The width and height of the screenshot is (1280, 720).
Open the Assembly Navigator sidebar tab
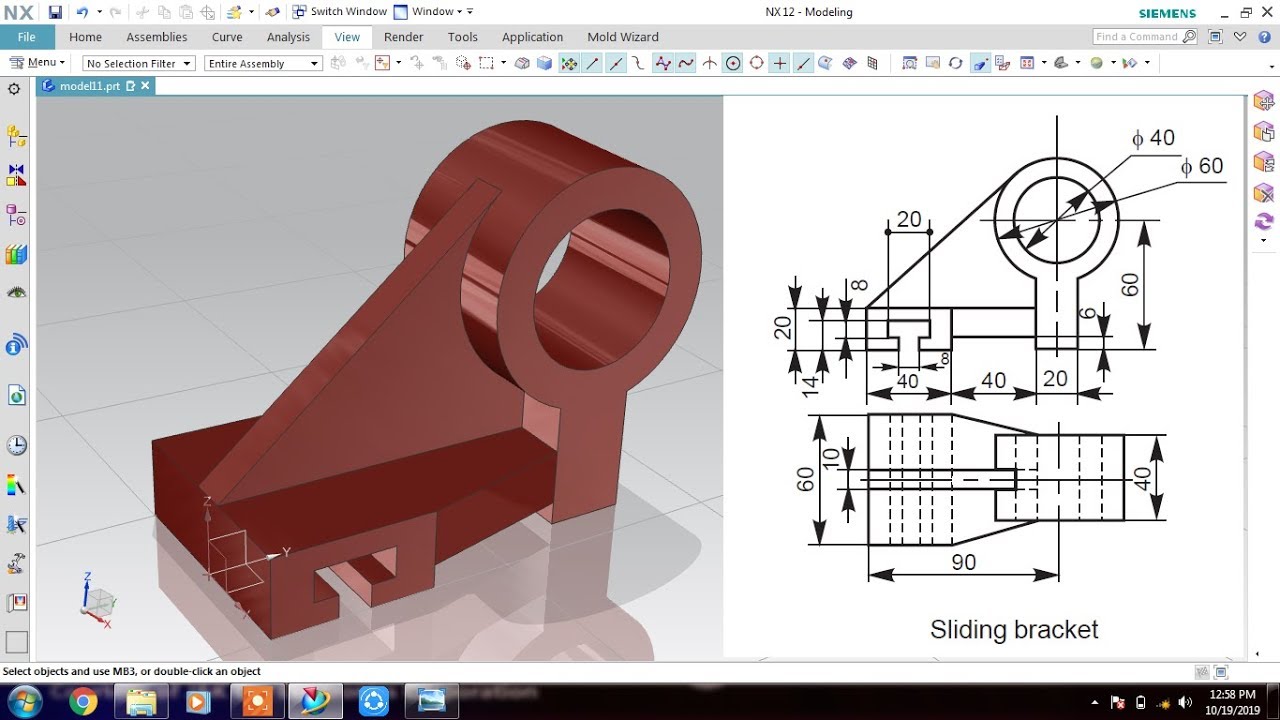16,134
